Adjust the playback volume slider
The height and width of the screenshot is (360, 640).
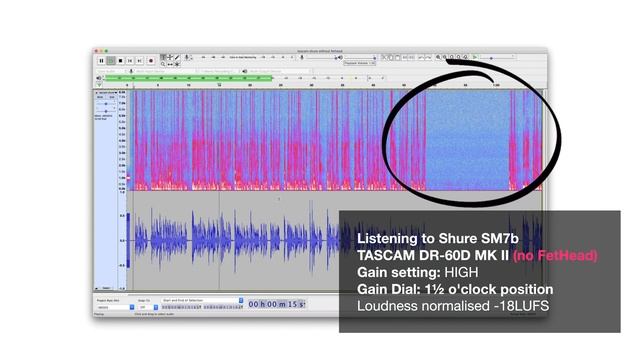tap(358, 58)
